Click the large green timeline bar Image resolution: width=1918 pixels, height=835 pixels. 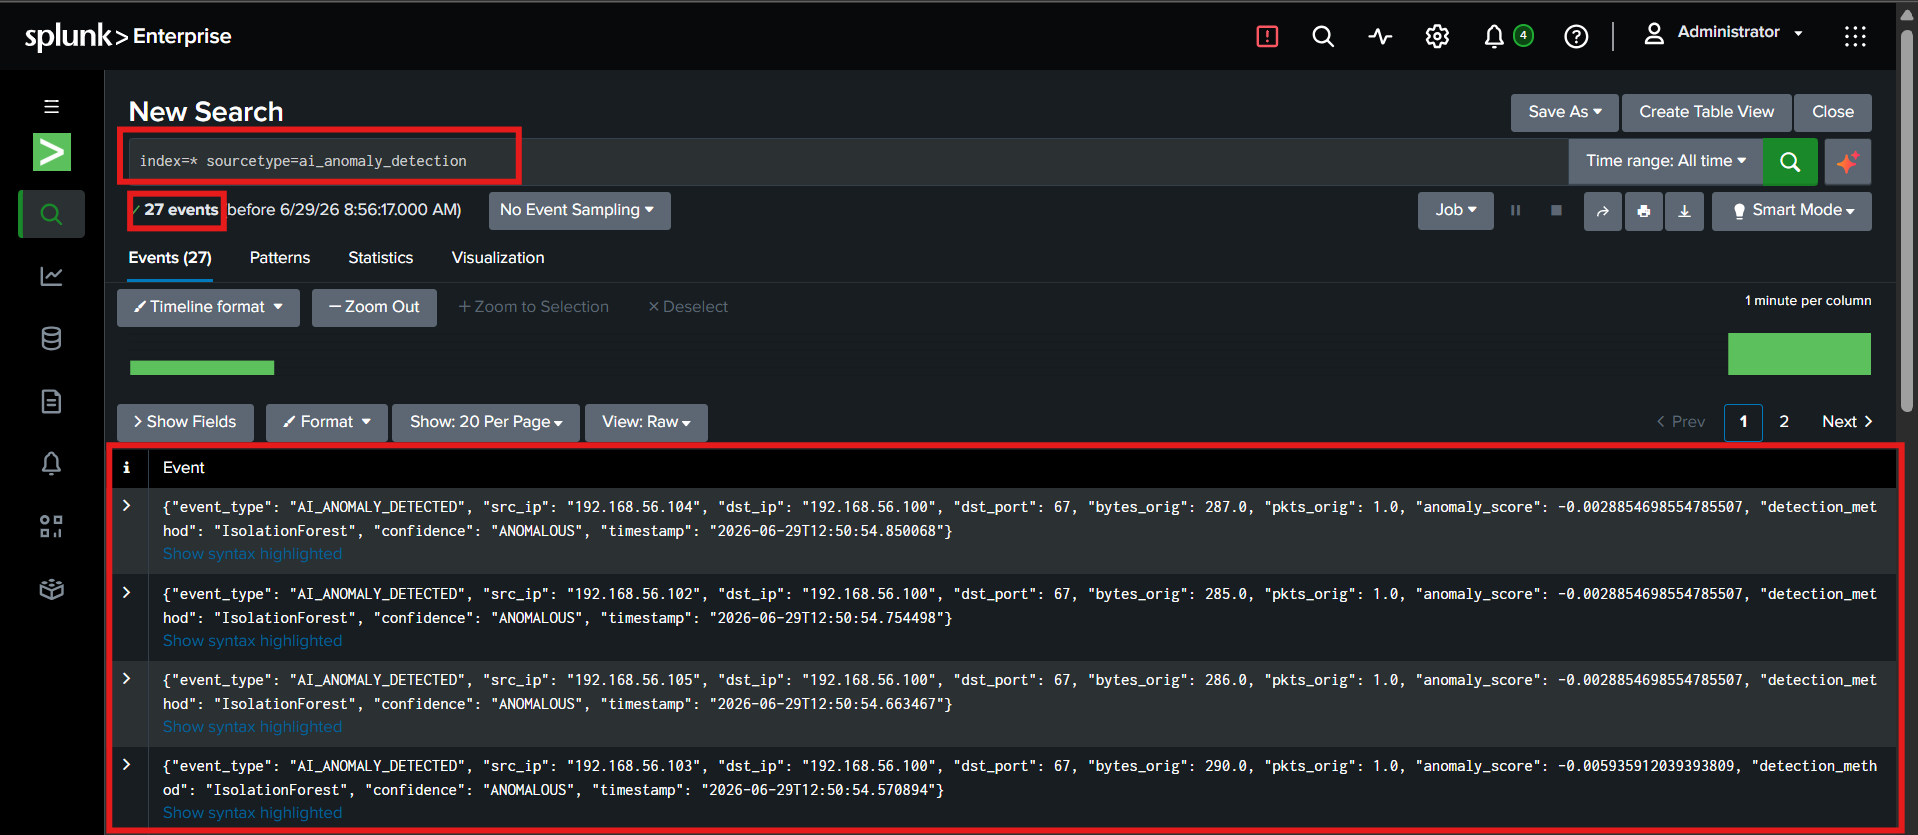pos(1799,354)
